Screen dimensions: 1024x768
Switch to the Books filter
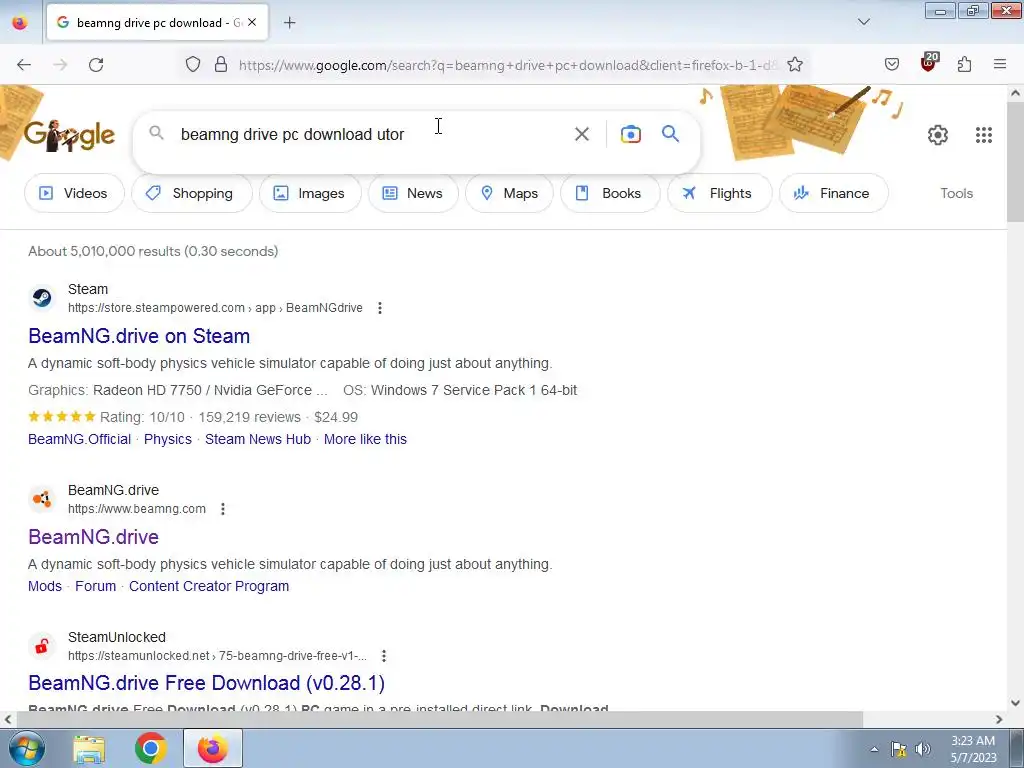point(609,193)
